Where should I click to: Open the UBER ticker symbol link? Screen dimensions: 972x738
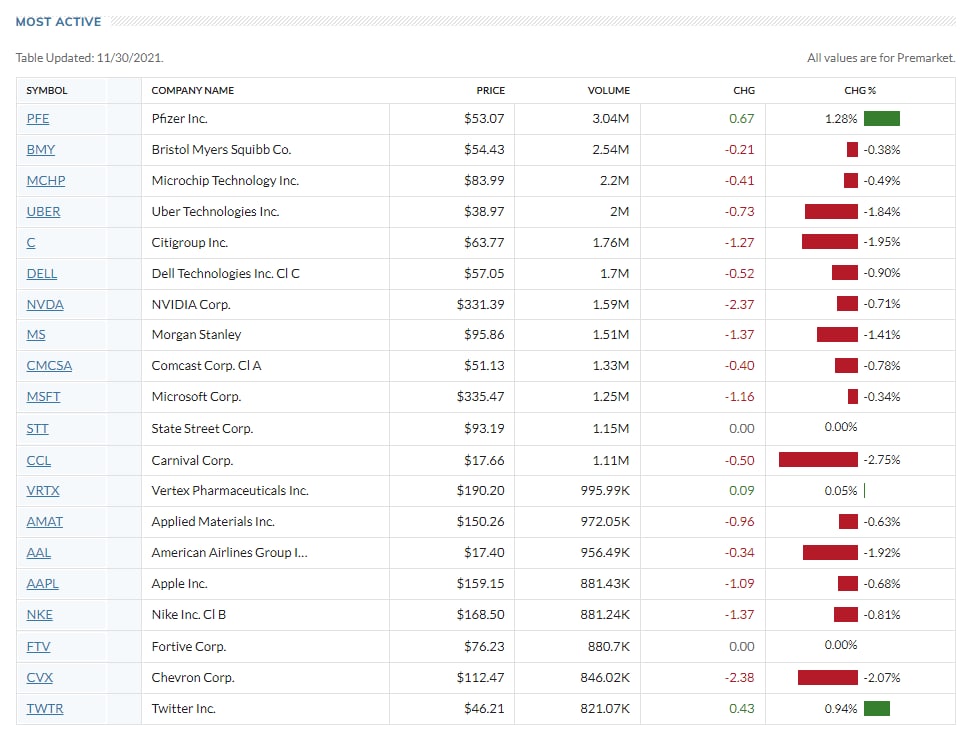(x=43, y=211)
